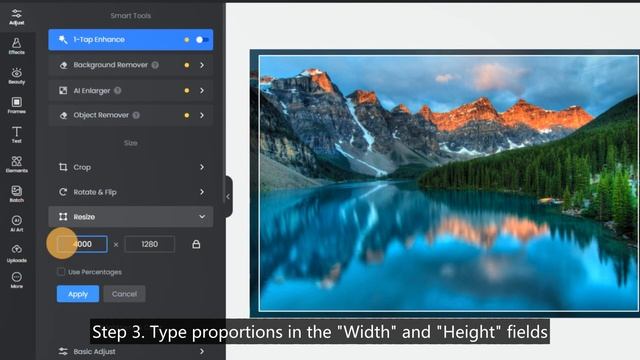640x360 pixels.
Task: Check the Use Percentages checkbox
Action: (x=61, y=272)
